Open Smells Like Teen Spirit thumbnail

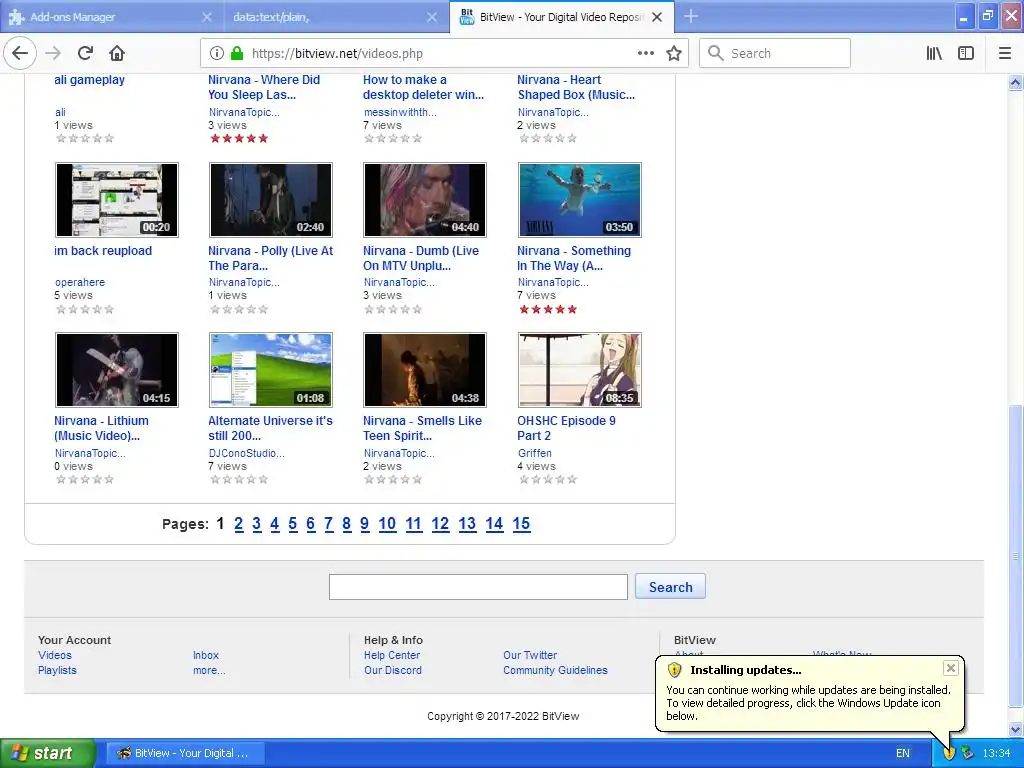click(425, 370)
